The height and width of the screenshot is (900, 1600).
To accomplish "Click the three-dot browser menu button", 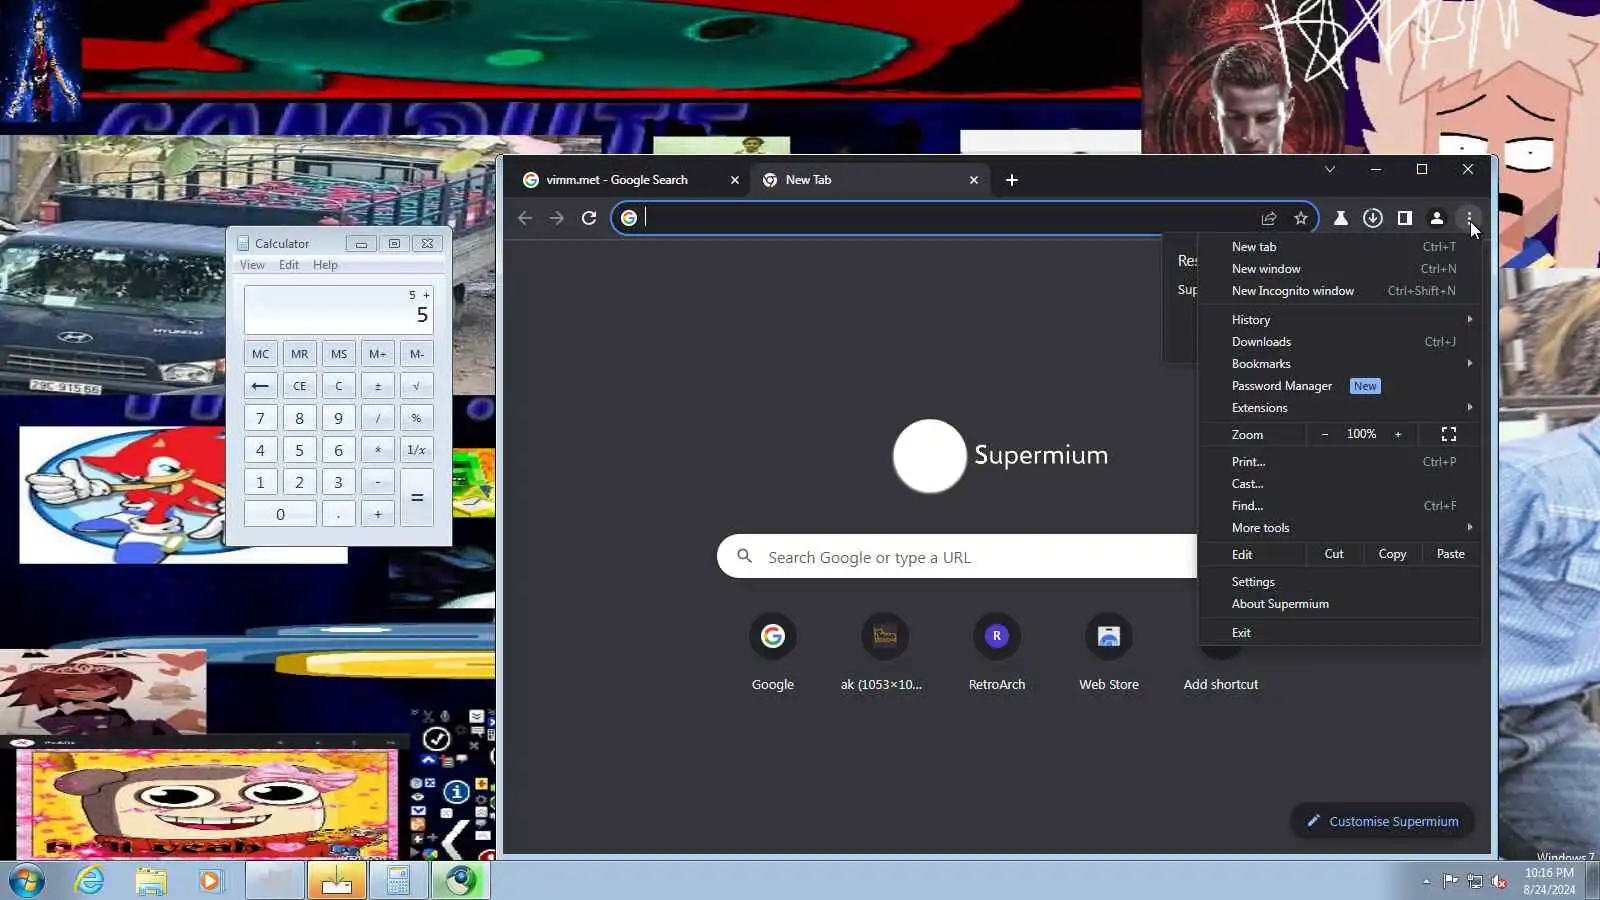I will 1469,218.
